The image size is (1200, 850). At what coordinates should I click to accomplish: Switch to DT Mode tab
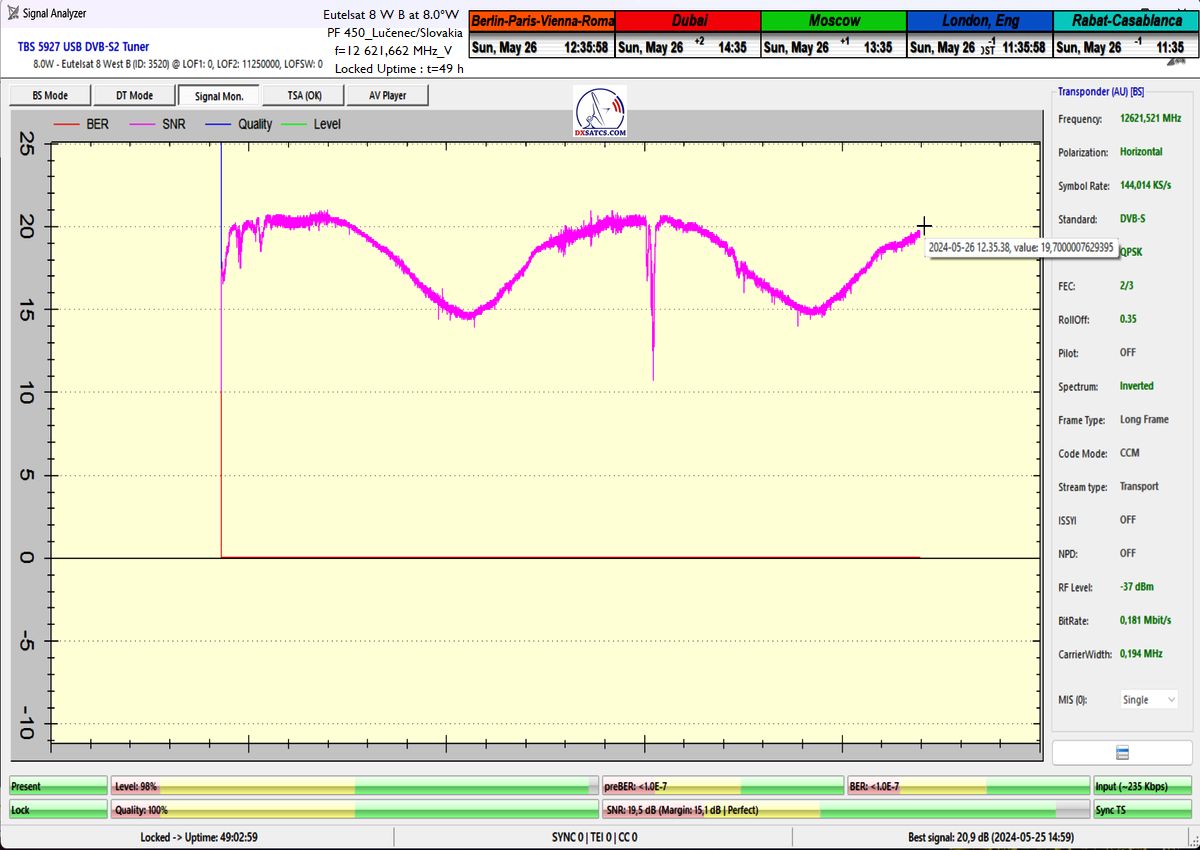(134, 96)
